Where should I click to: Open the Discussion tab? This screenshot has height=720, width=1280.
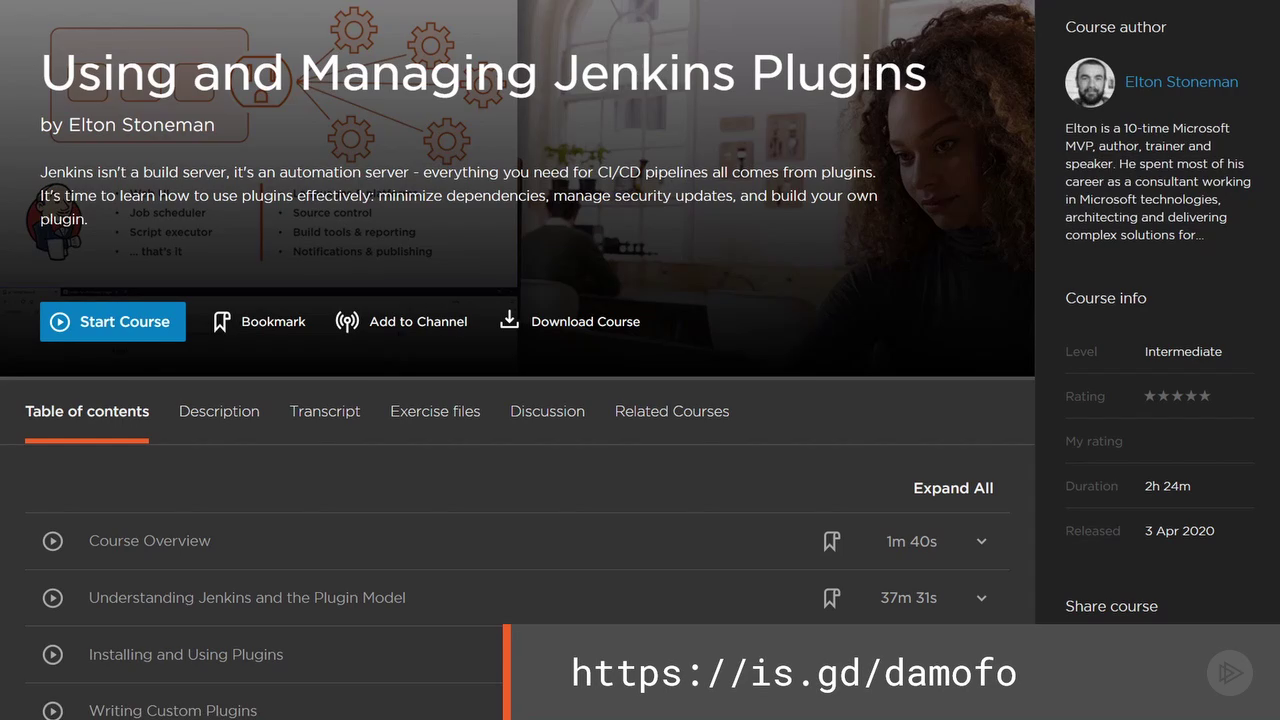click(x=547, y=411)
